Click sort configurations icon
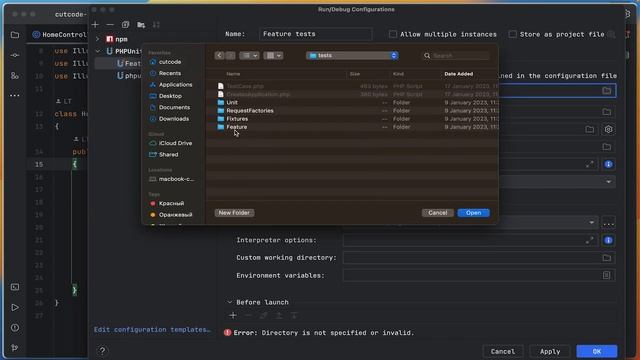Screen dimensions: 640x360 (156, 25)
